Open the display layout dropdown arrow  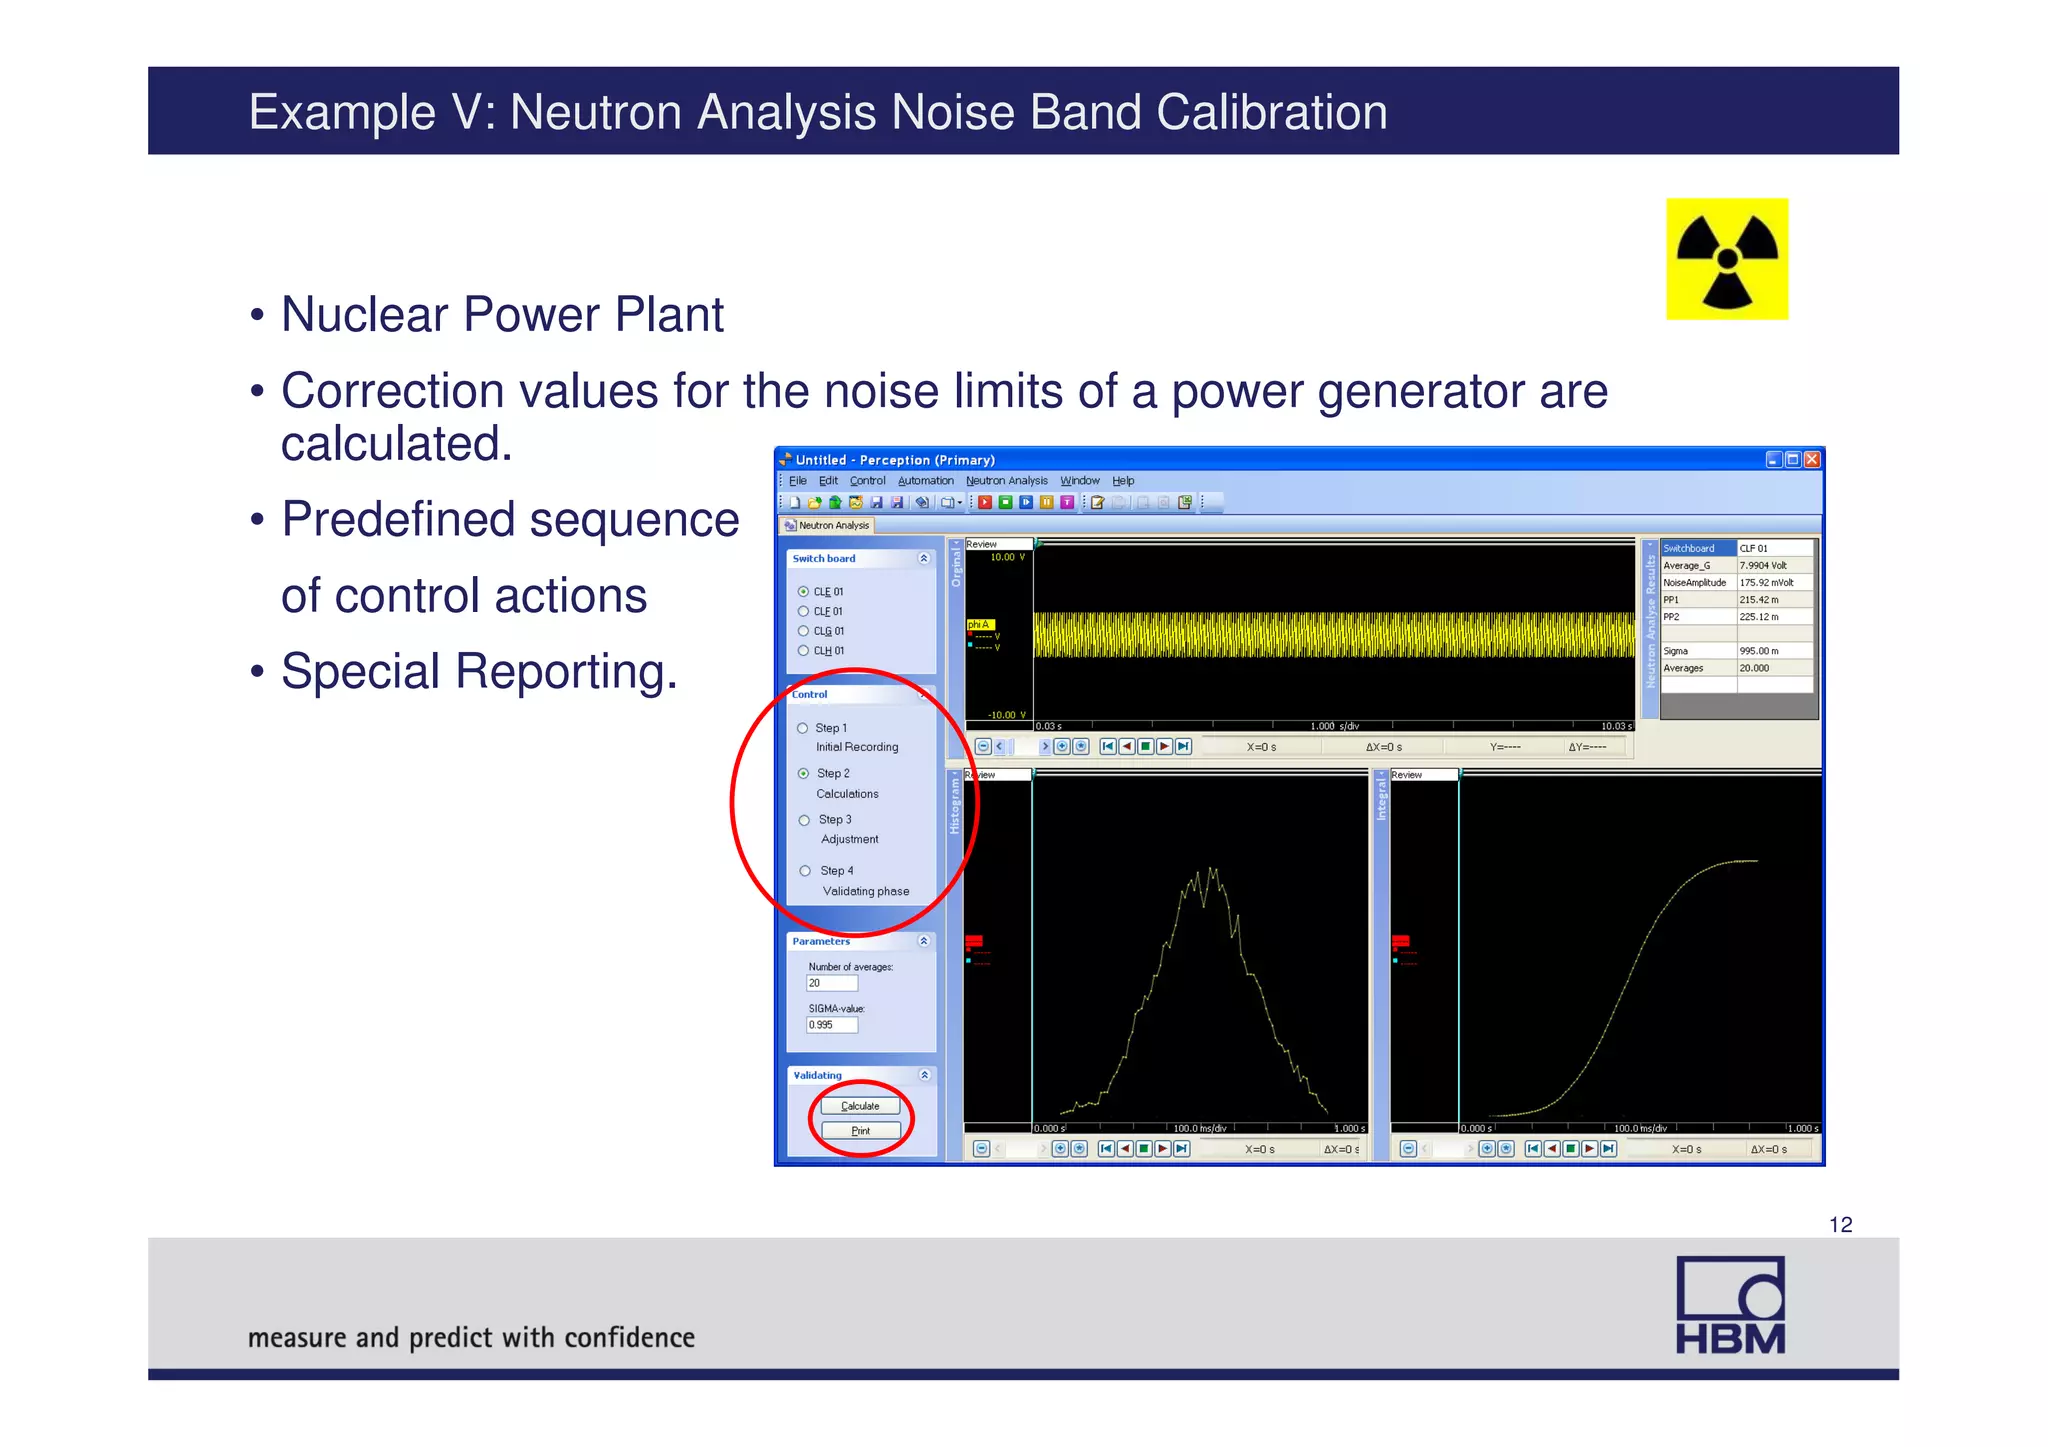pos(960,503)
